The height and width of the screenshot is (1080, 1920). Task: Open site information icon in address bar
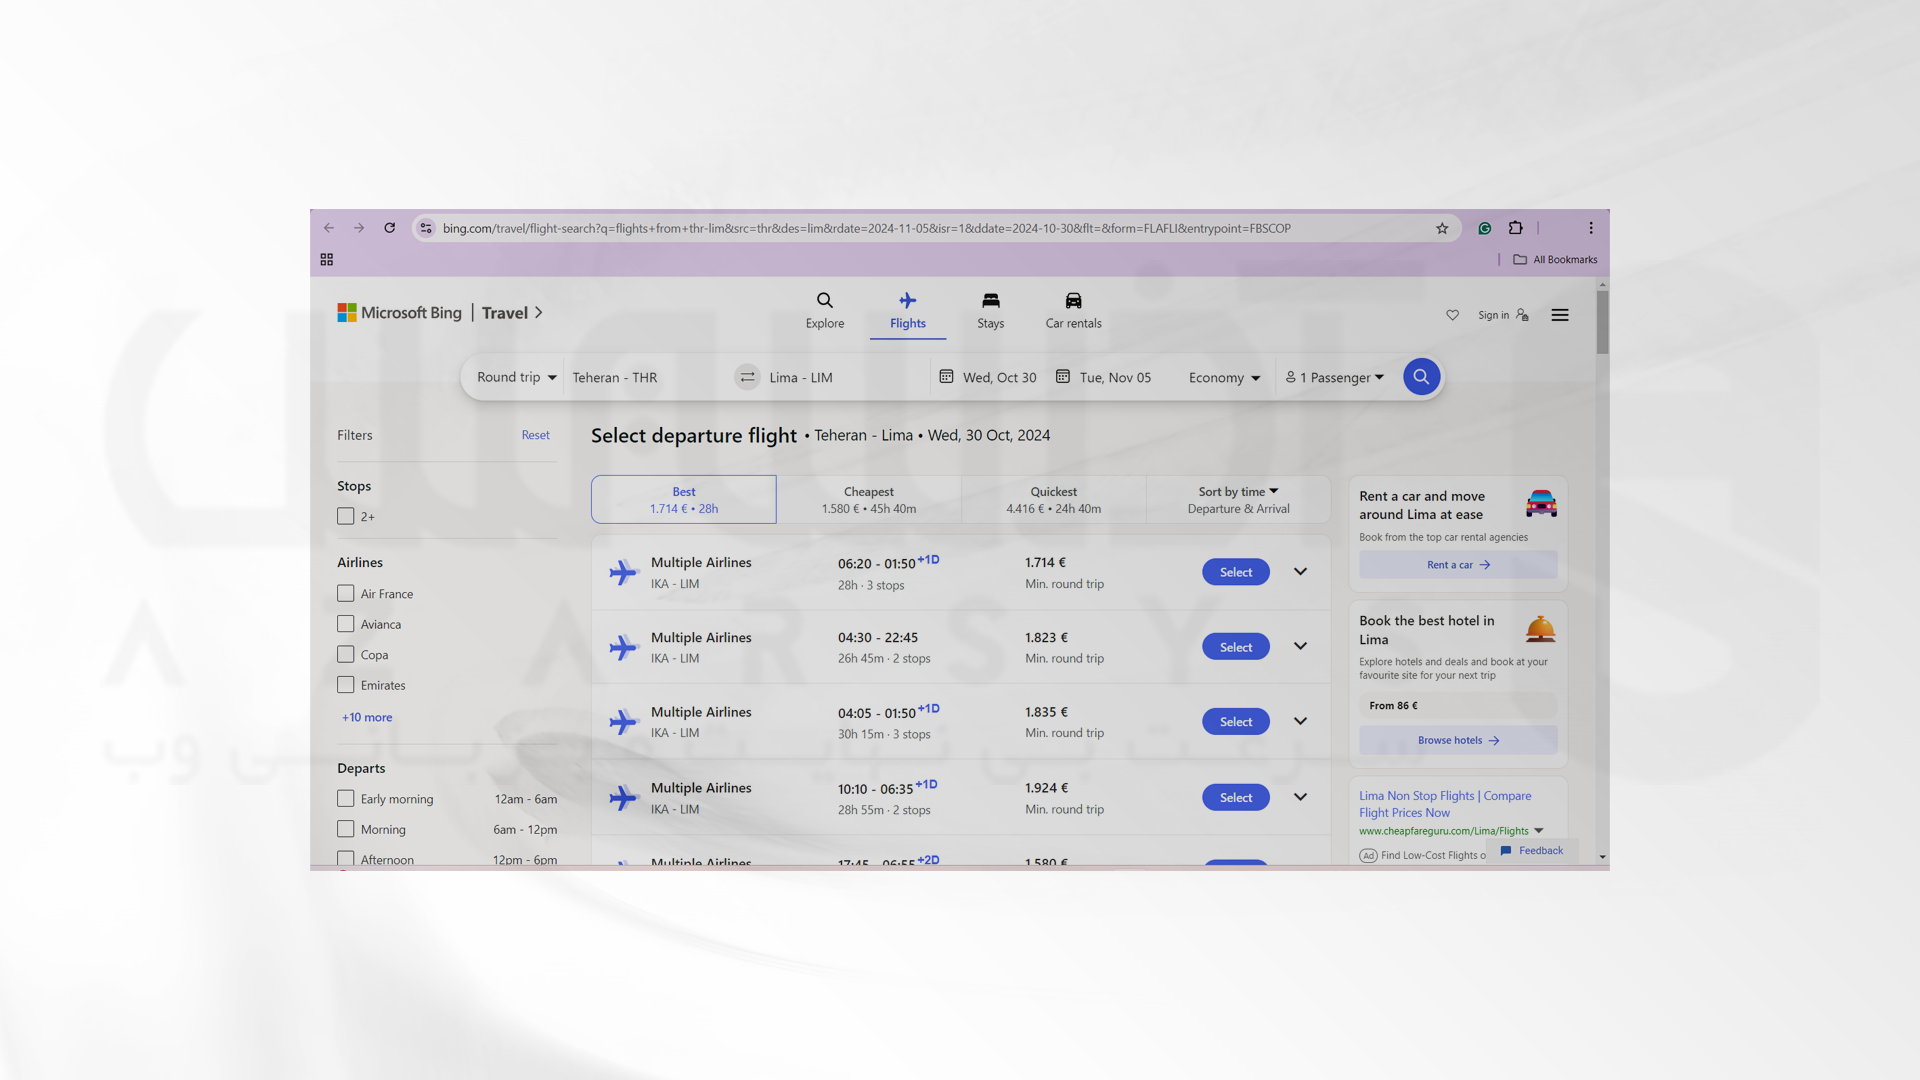coord(426,228)
